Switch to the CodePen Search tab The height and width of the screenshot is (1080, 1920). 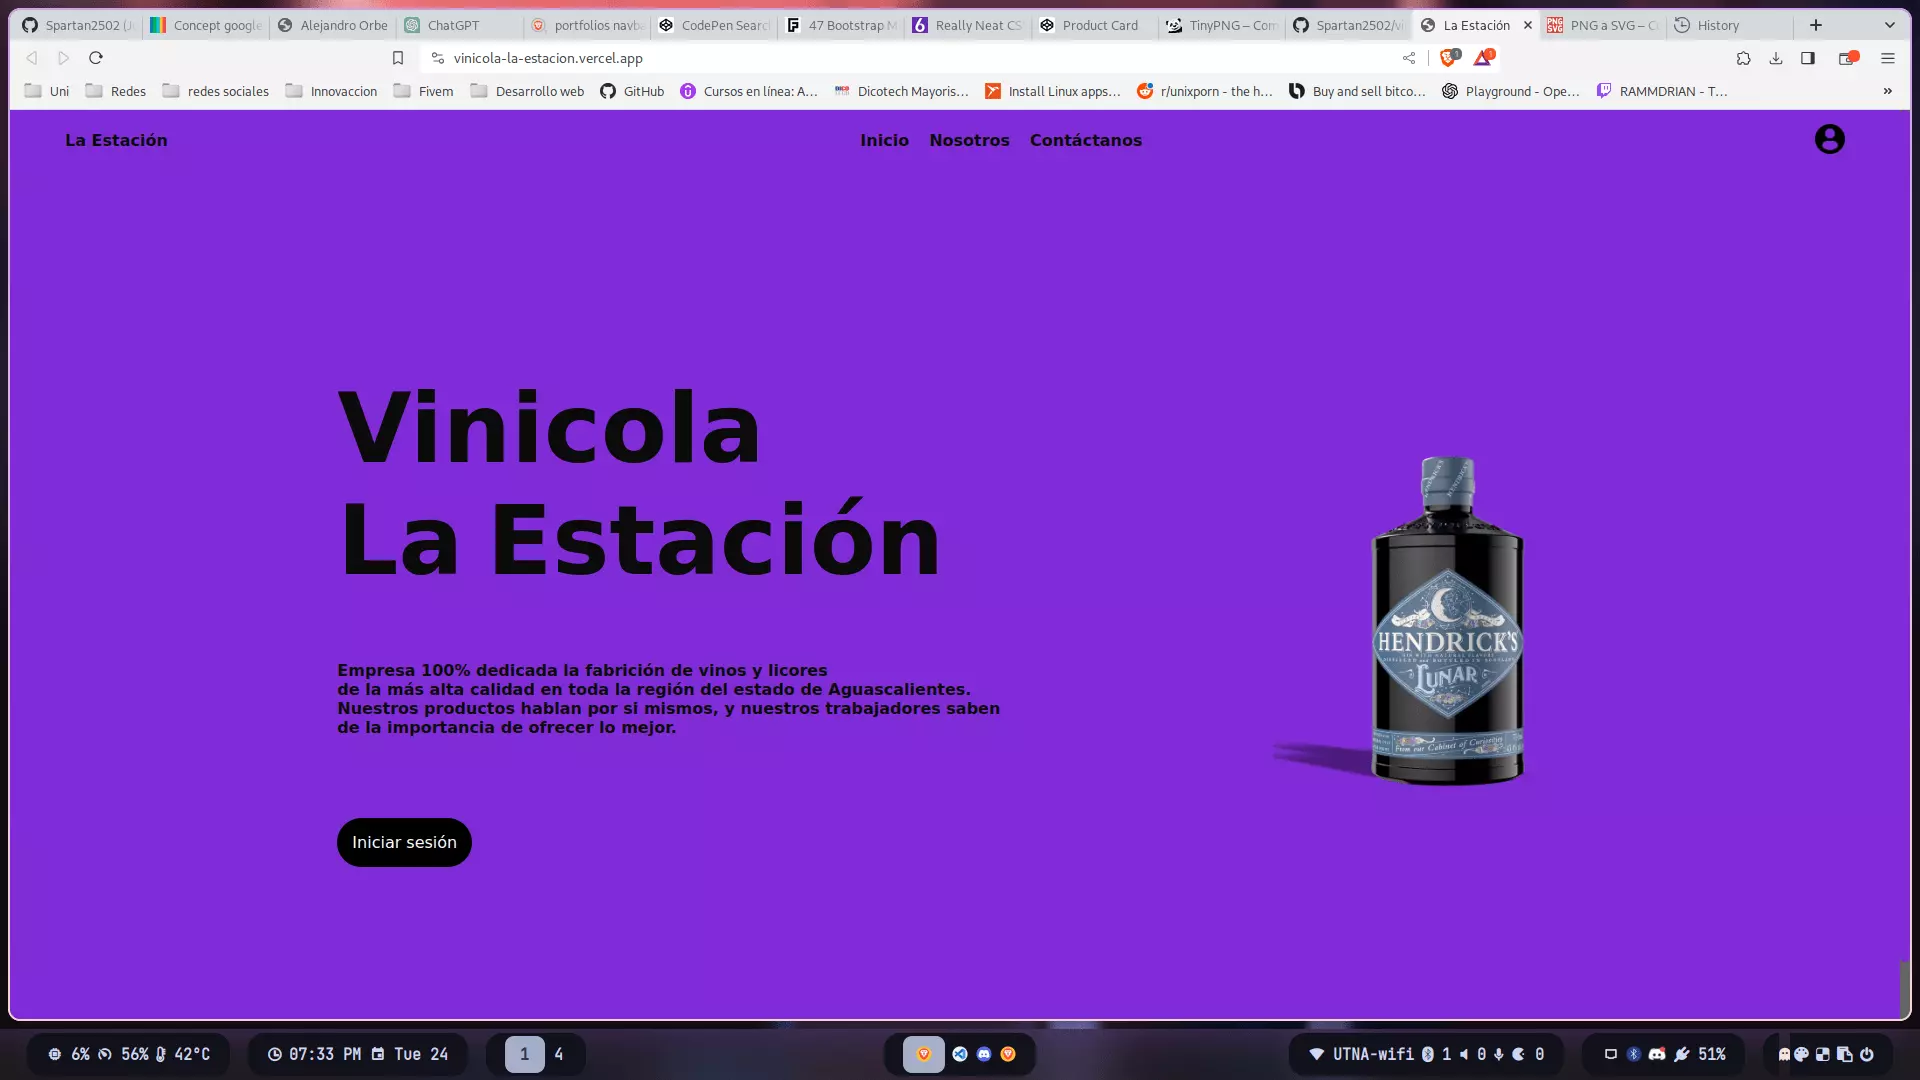click(x=714, y=25)
